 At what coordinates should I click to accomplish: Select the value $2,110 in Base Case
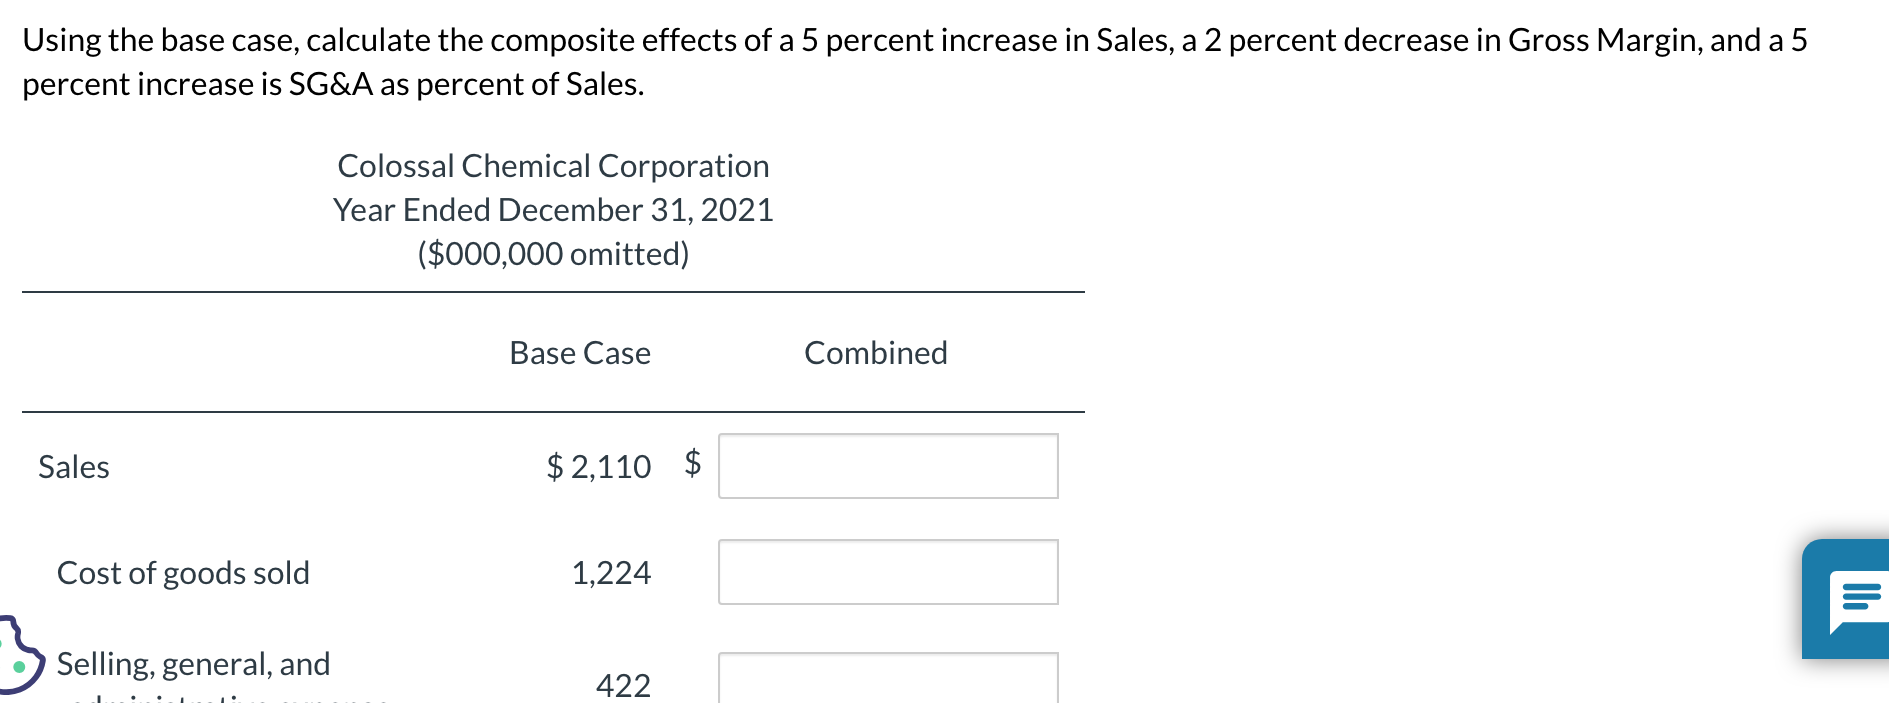[598, 464]
